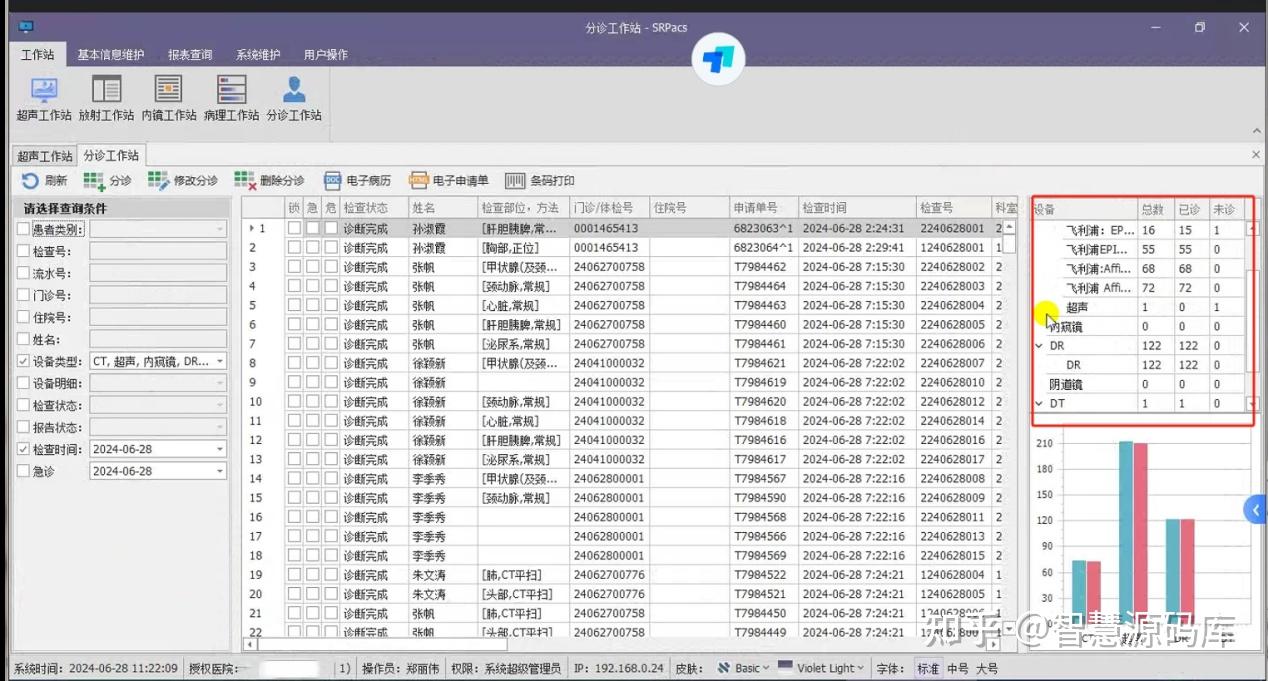Viewport: 1268px width, 681px height.
Task: Open the 超声工作站 ribbon icon
Action: pos(43,99)
